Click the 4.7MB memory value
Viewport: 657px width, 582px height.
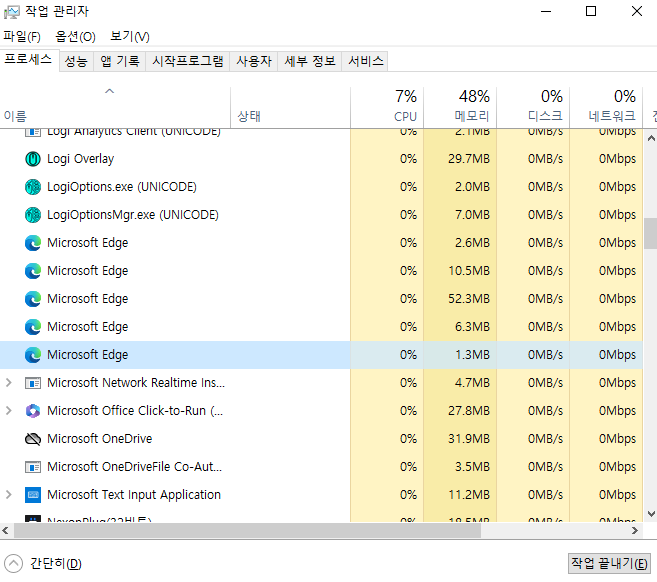(x=472, y=383)
